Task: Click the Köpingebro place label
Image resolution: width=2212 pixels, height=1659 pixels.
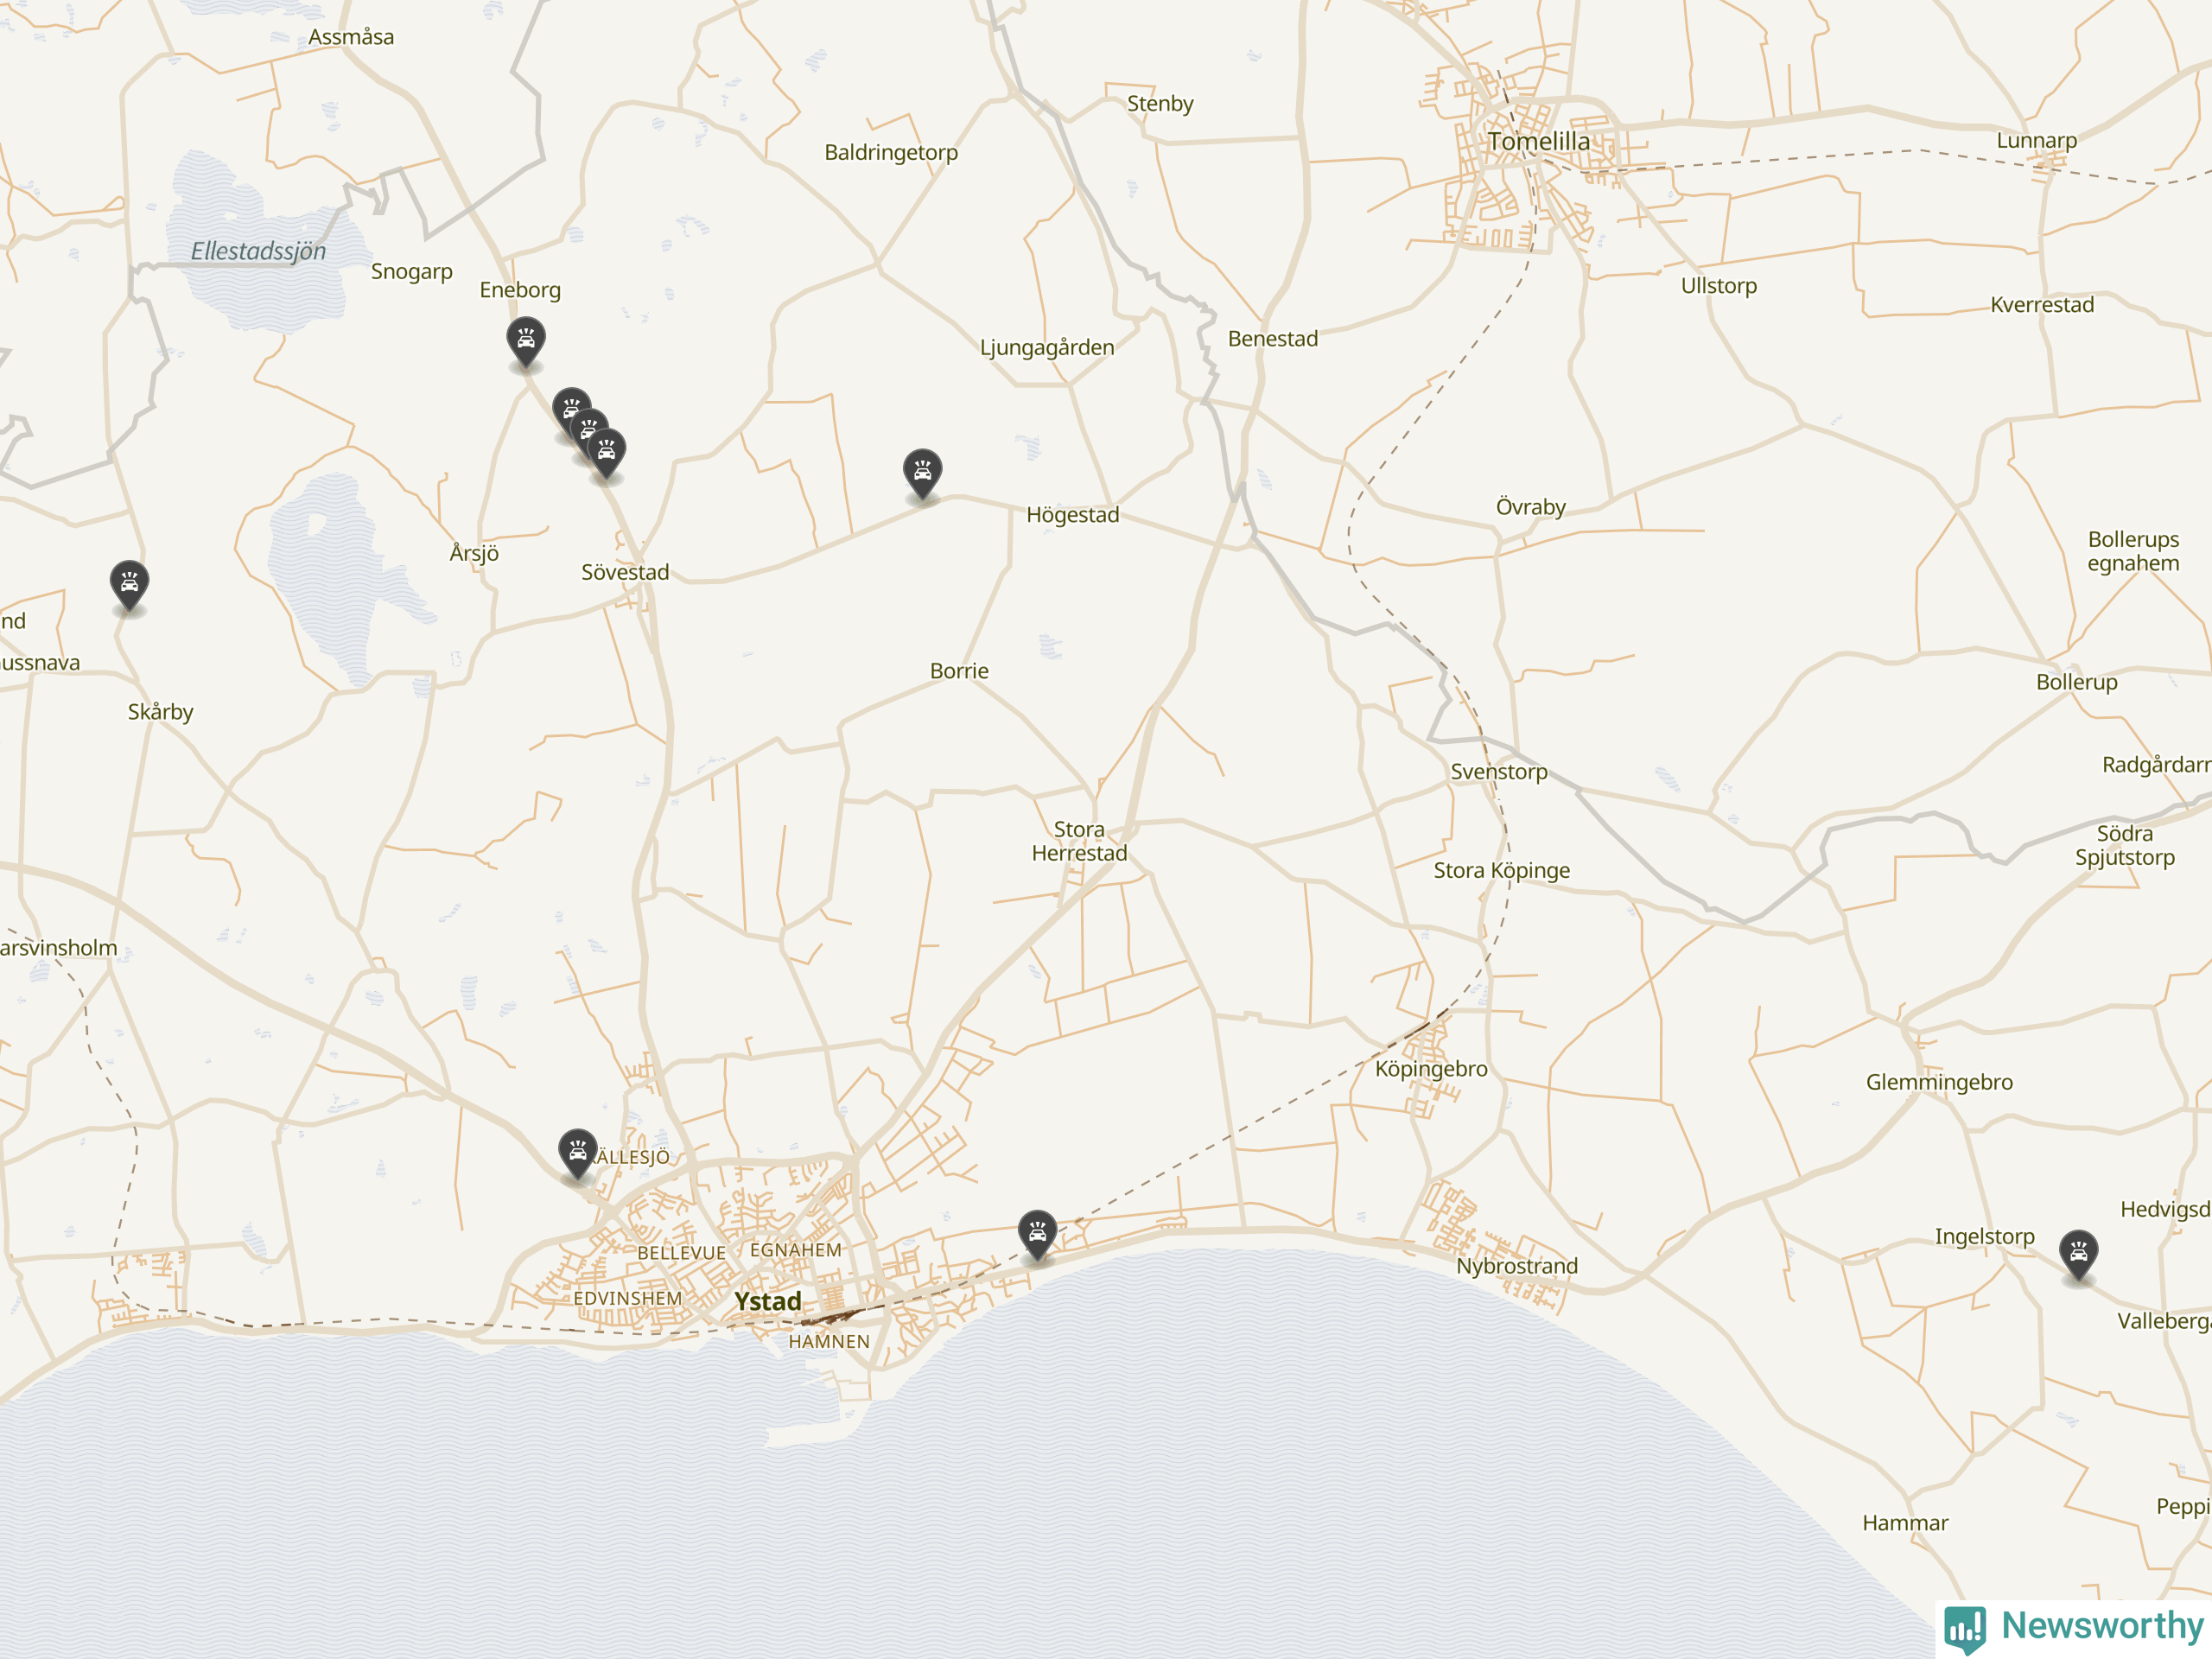Action: click(1430, 1069)
